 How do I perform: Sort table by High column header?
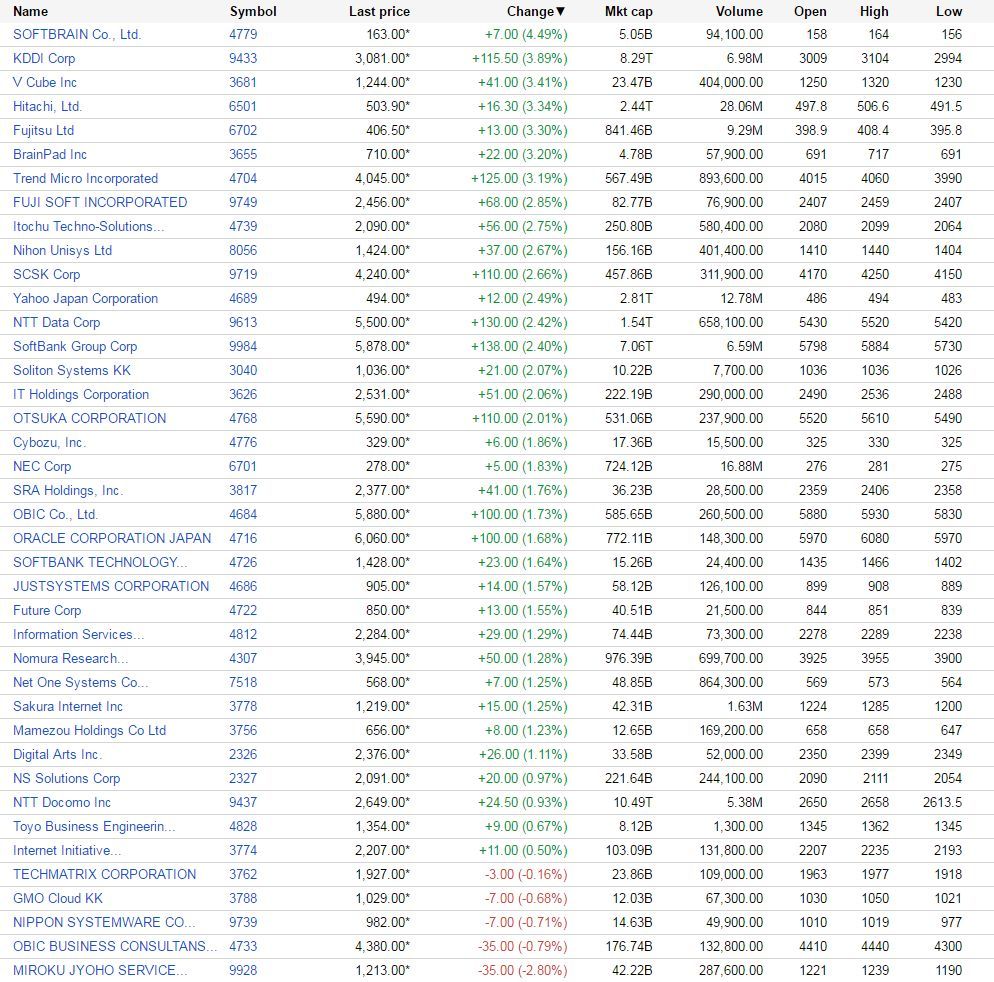pos(874,11)
